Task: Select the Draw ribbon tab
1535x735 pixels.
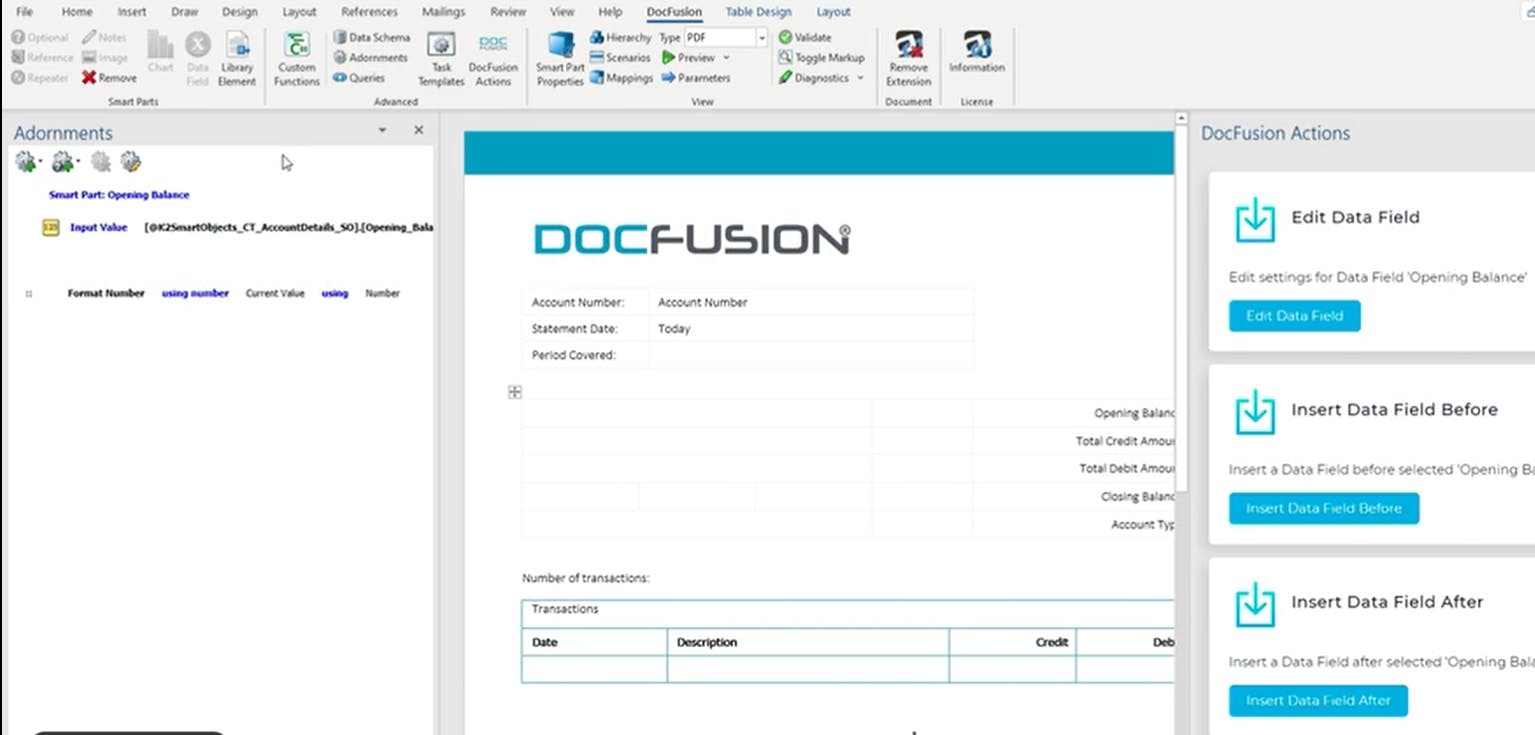Action: 184,11
